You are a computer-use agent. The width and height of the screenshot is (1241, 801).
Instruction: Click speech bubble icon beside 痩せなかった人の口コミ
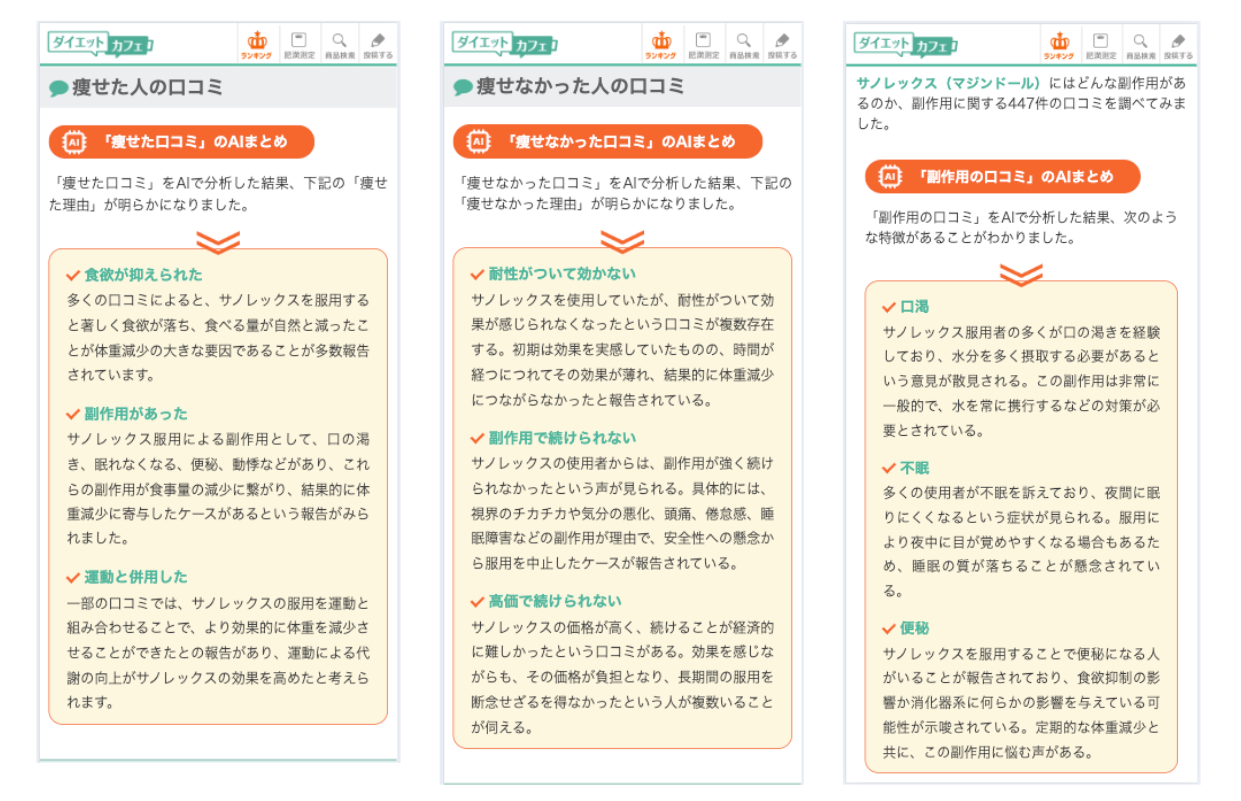click(x=462, y=88)
